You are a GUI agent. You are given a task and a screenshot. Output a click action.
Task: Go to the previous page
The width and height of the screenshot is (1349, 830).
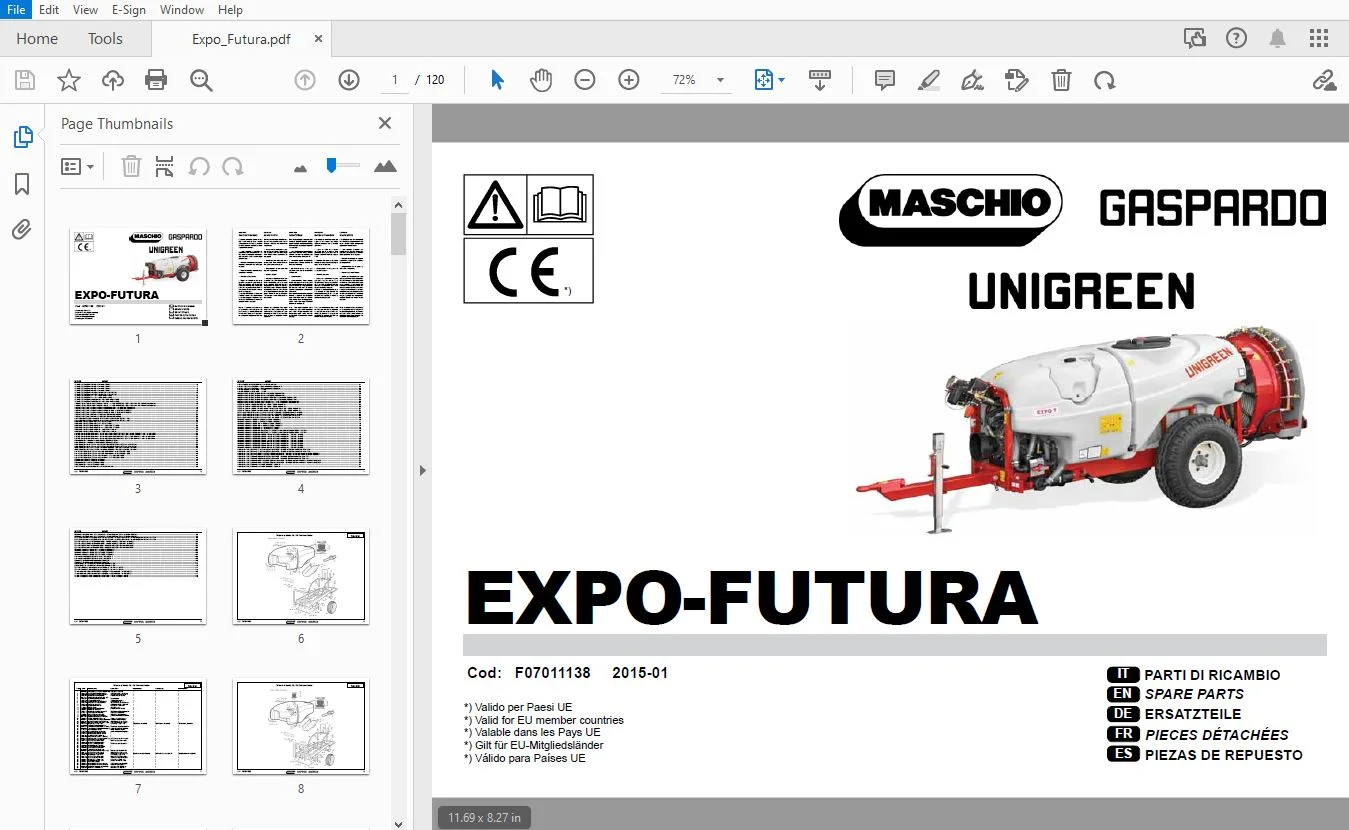pos(305,80)
